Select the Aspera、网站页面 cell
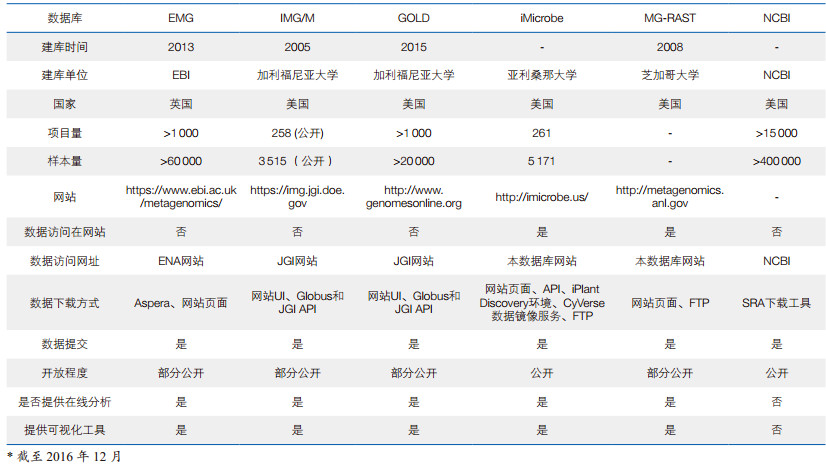The image size is (826, 470). (x=181, y=303)
